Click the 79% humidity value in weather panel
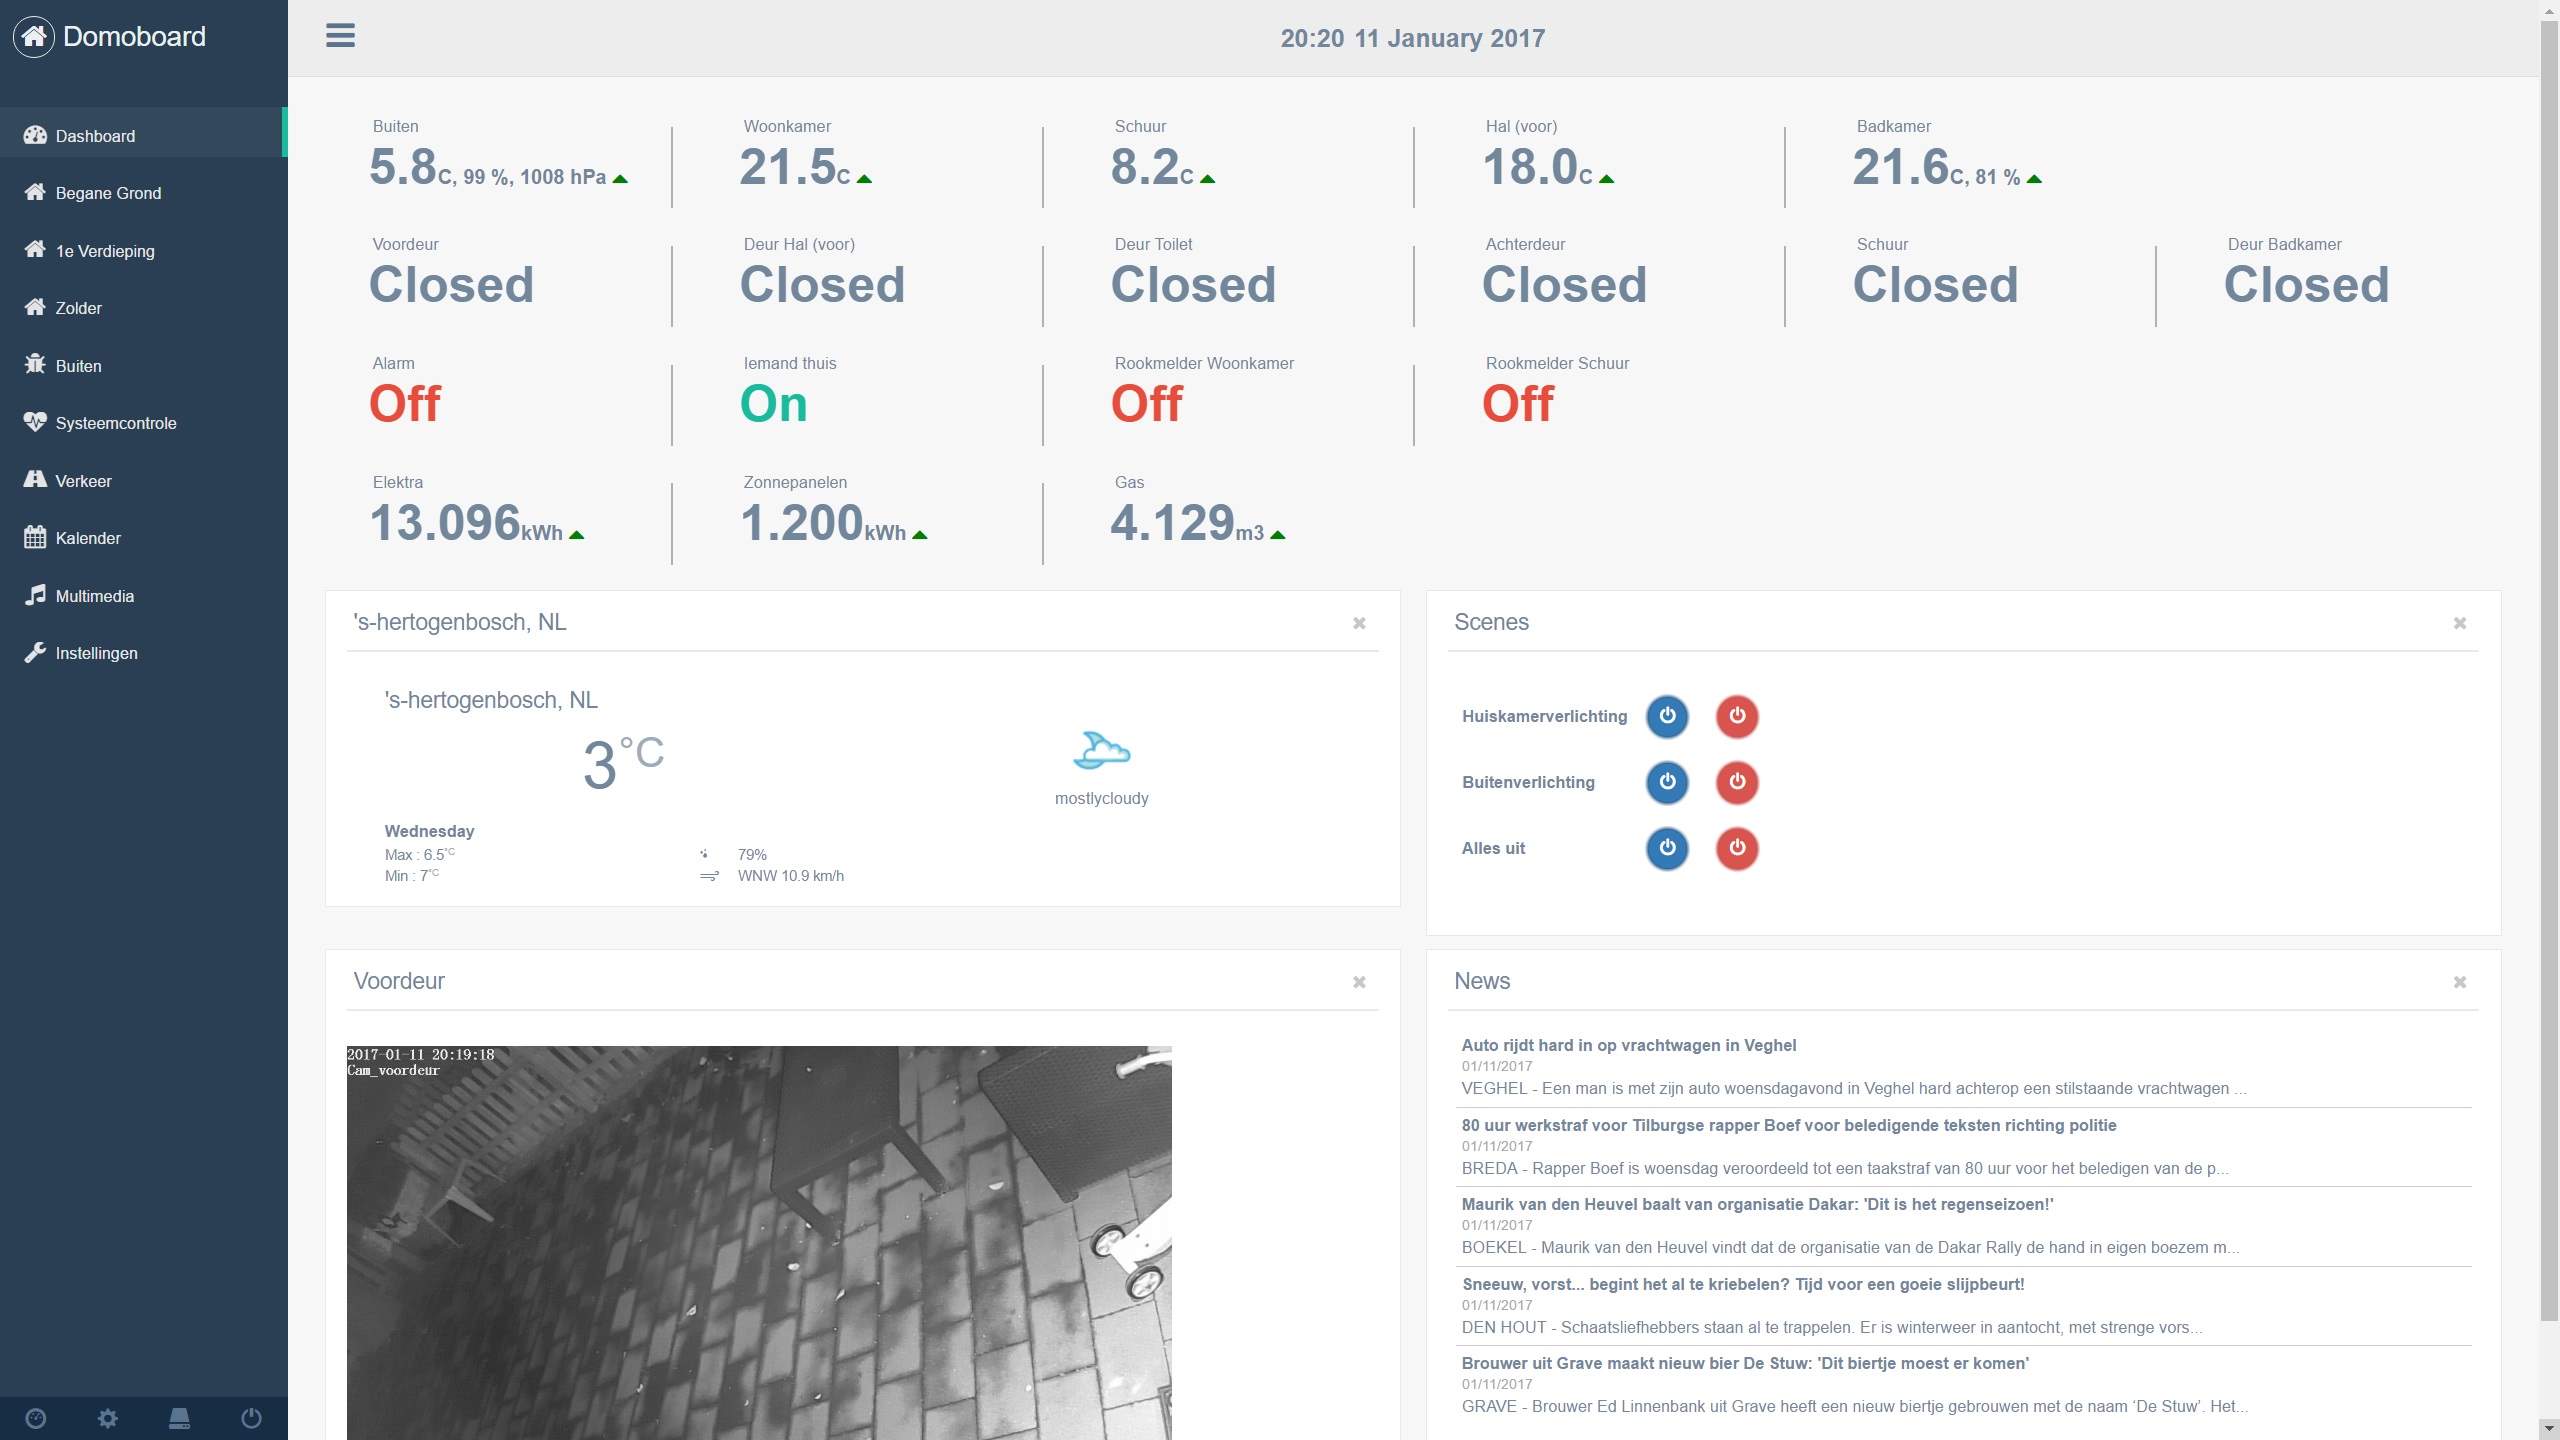The image size is (2560, 1440). pos(752,855)
